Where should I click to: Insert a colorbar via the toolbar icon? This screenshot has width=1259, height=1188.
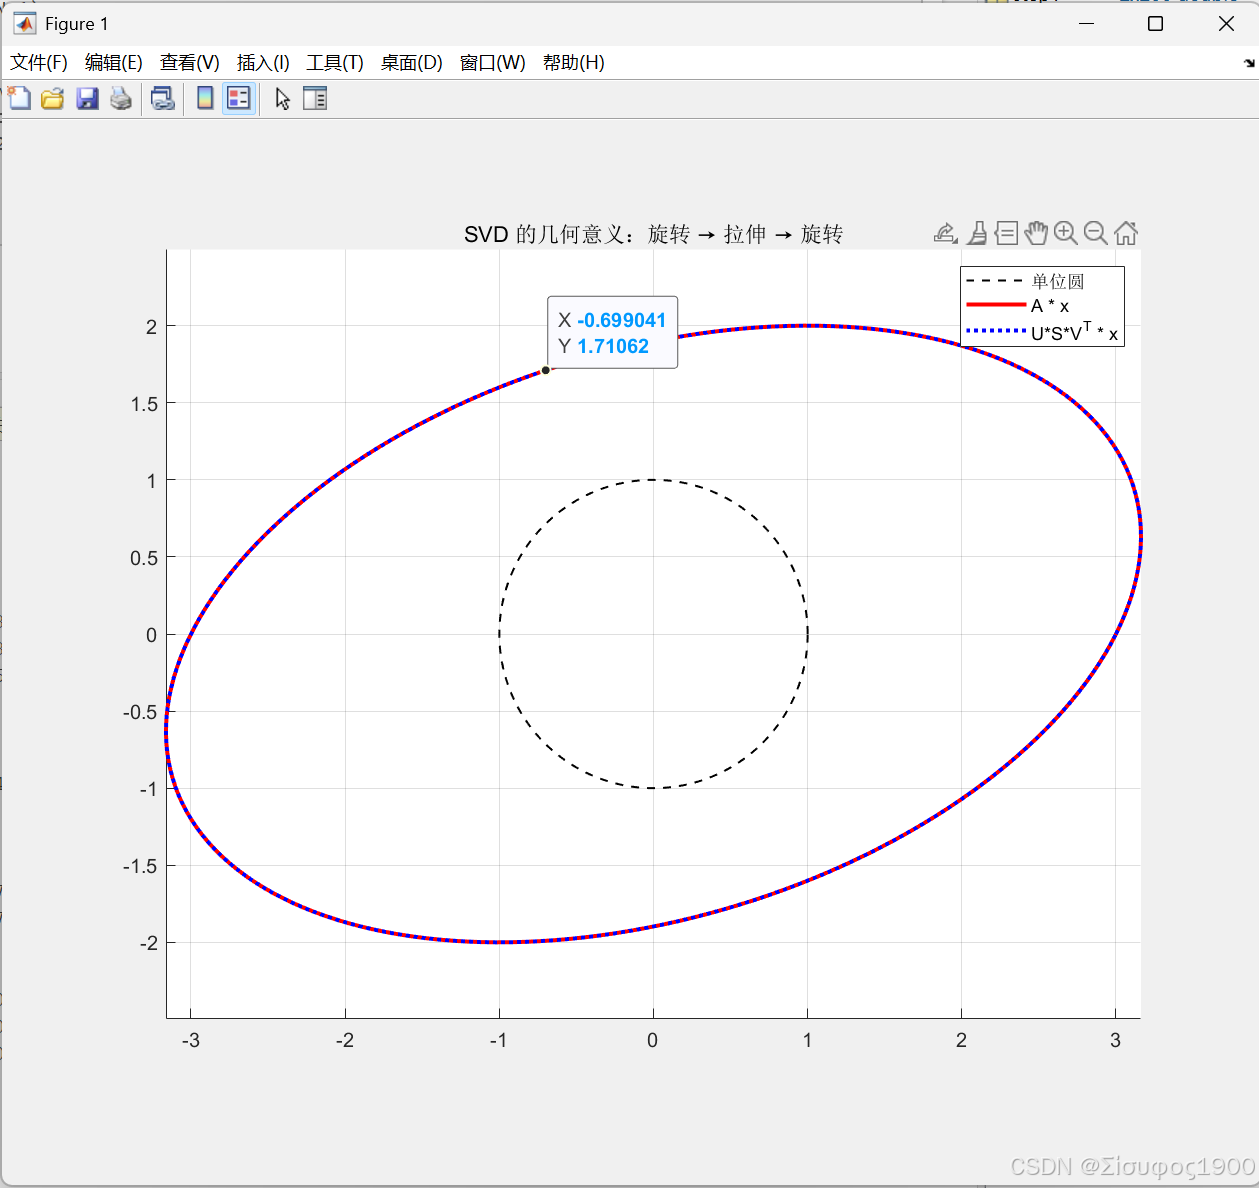pos(204,98)
